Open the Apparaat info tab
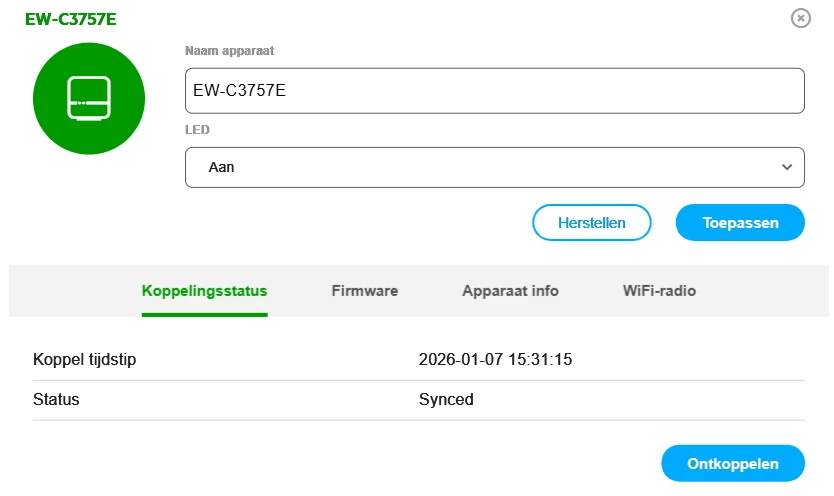Image resolution: width=834 pixels, height=496 pixels. tap(510, 291)
